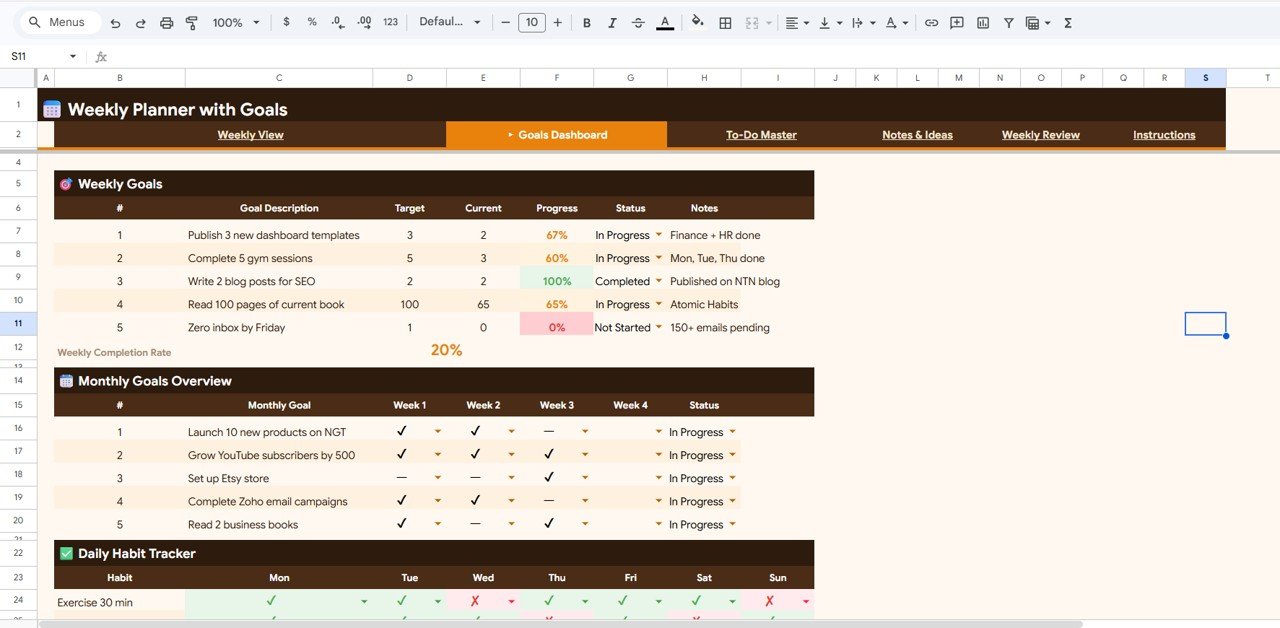Open the Borders tool

click(x=725, y=23)
